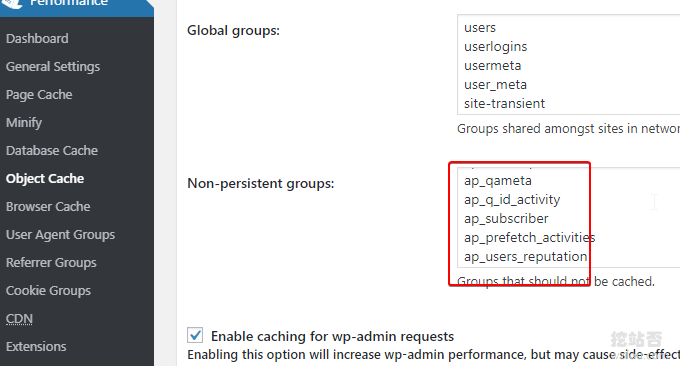680x366 pixels.
Task: Select the Object Cache menu item
Action: (x=45, y=179)
